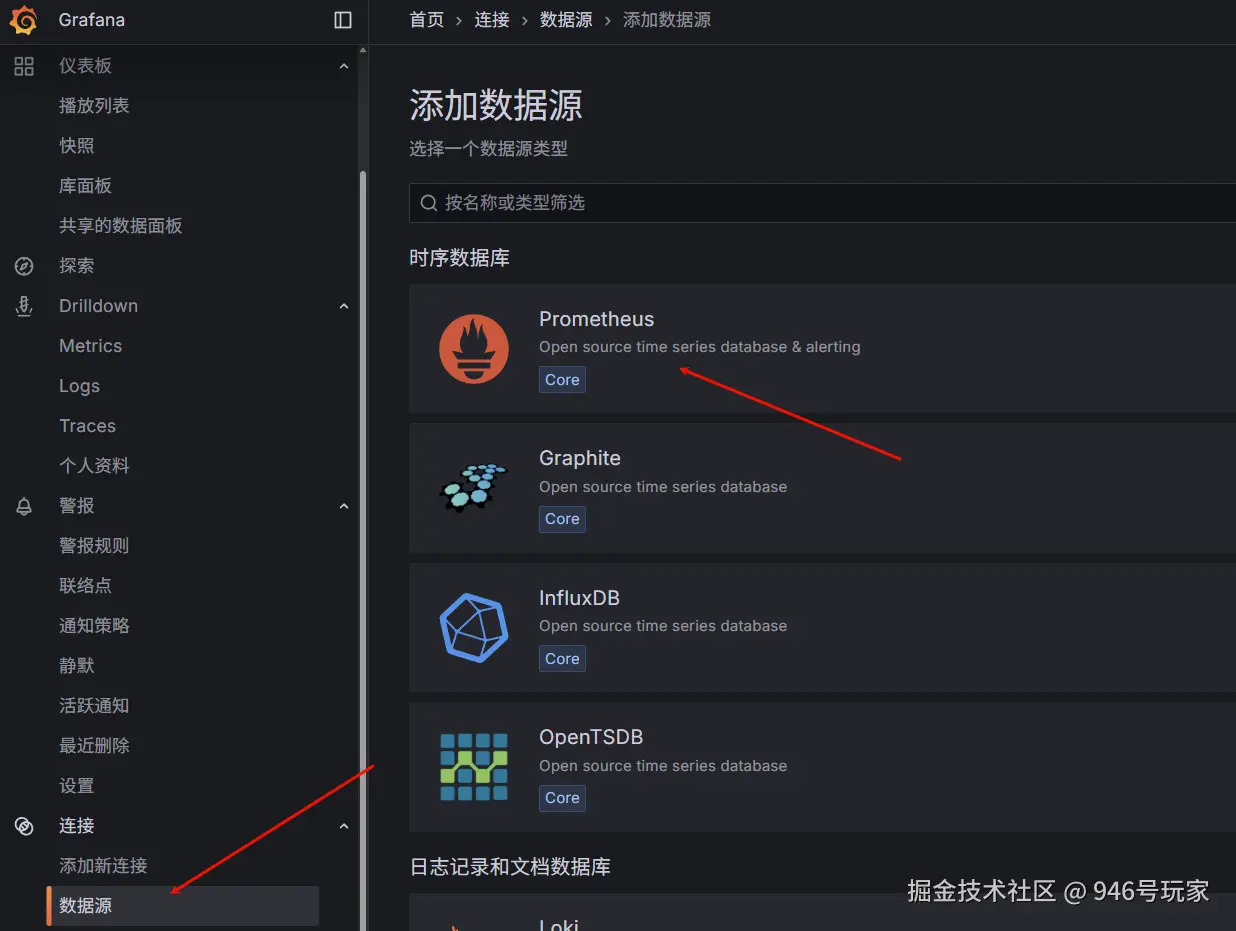Open 警报 in the sidebar
The width and height of the screenshot is (1236, 931).
(76, 506)
